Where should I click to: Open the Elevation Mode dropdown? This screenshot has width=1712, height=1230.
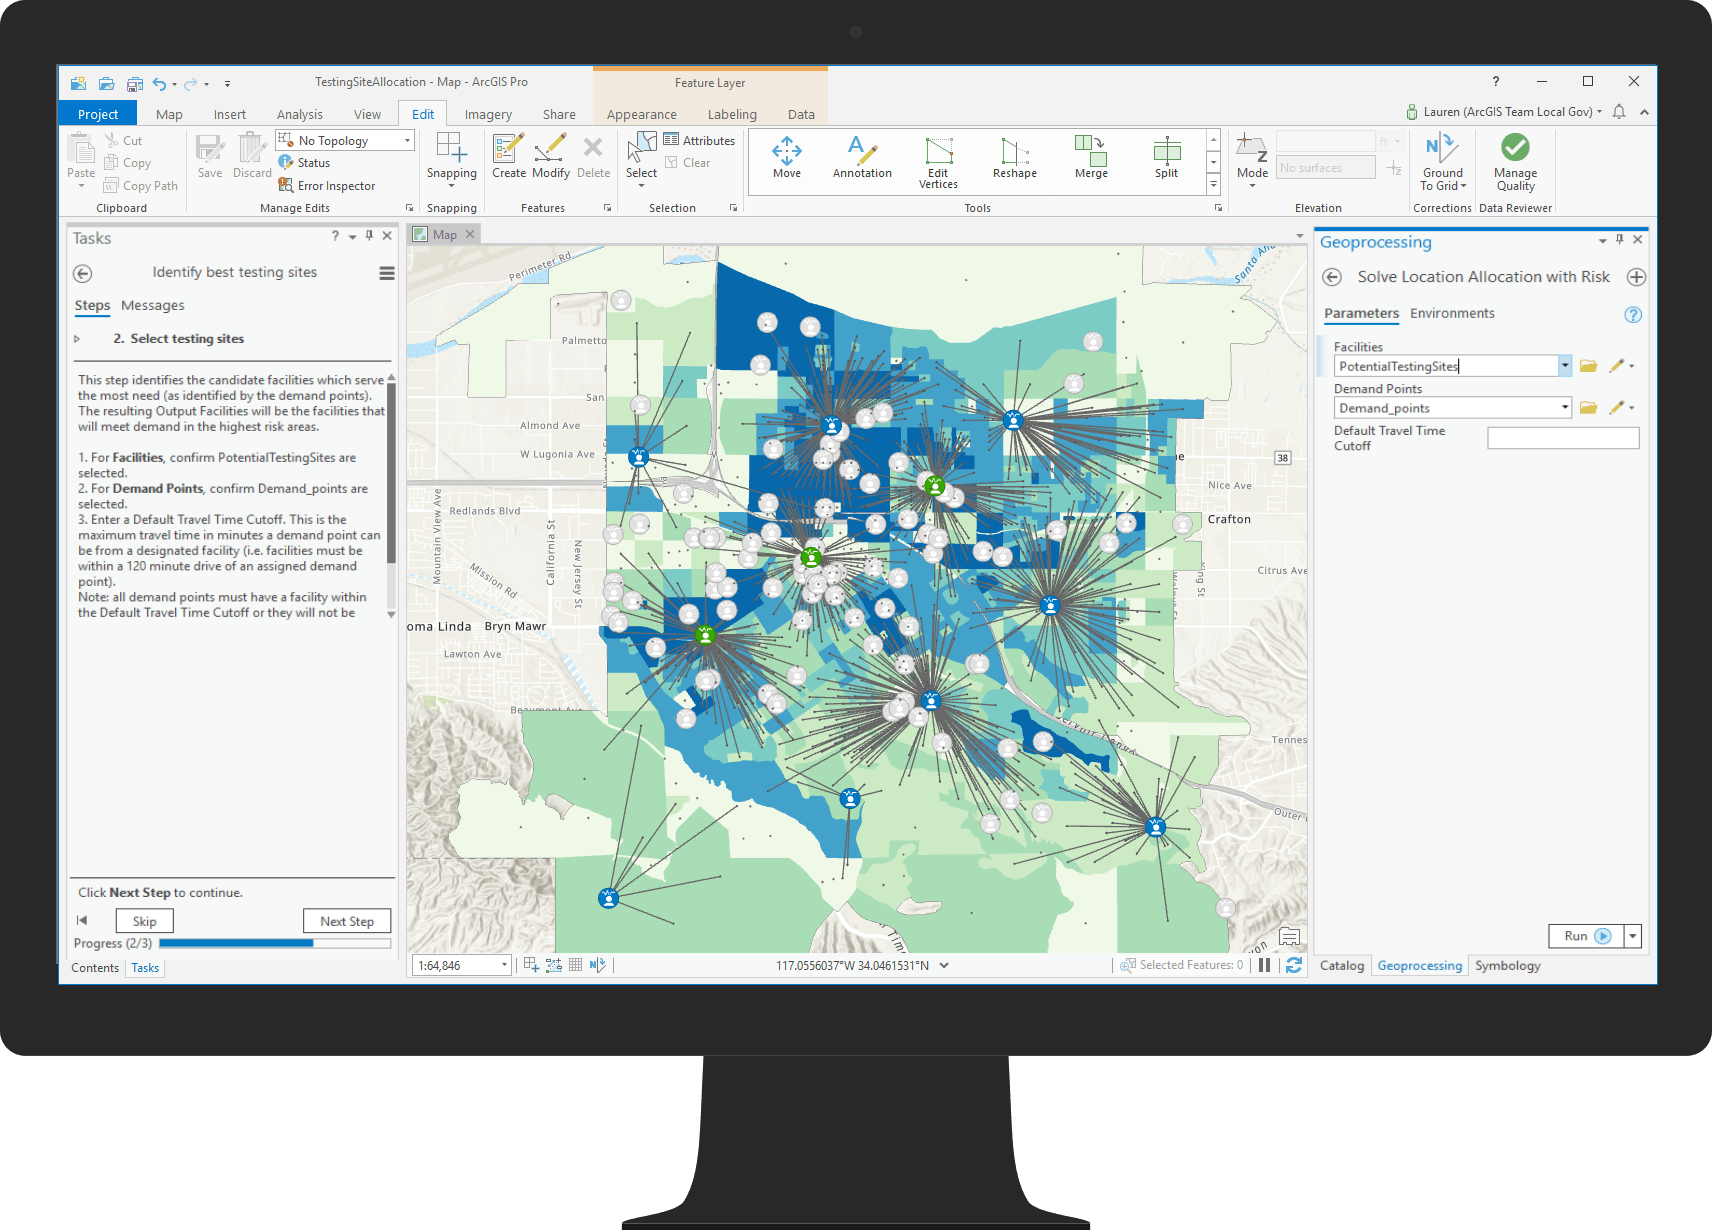pyautogui.click(x=1252, y=185)
